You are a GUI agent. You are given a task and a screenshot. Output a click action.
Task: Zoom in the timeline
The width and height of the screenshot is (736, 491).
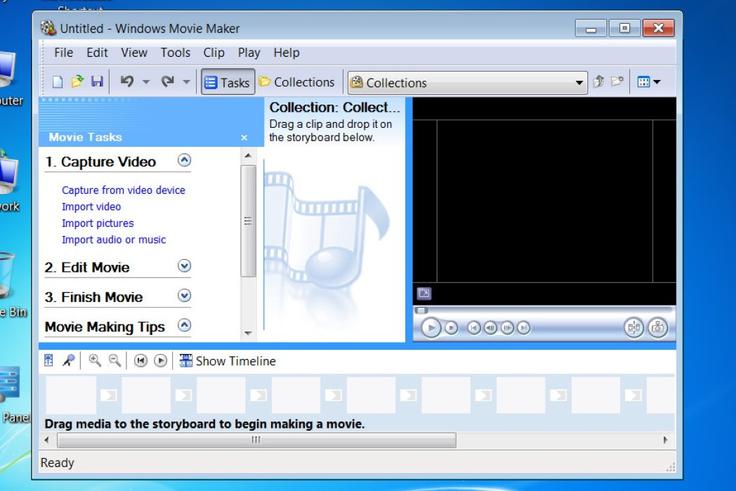point(95,361)
